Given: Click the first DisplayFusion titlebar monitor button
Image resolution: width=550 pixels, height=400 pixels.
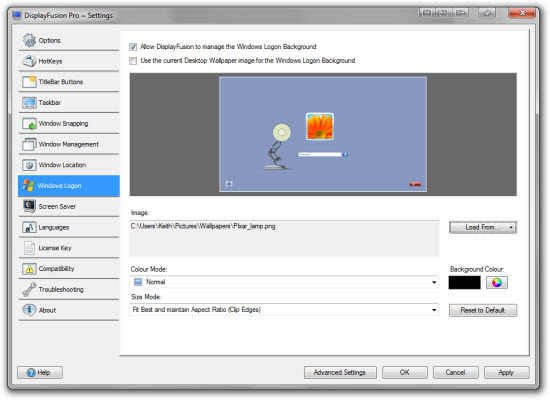Looking at the screenshot, I should (427, 13).
